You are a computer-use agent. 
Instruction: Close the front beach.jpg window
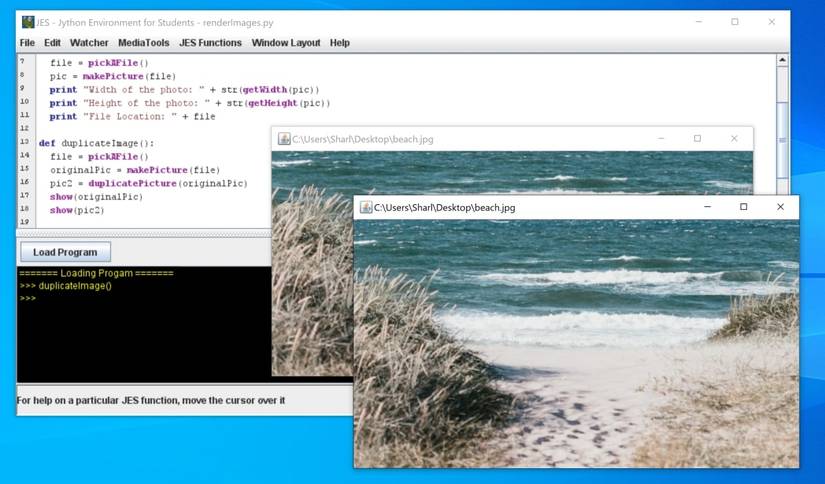pos(780,207)
